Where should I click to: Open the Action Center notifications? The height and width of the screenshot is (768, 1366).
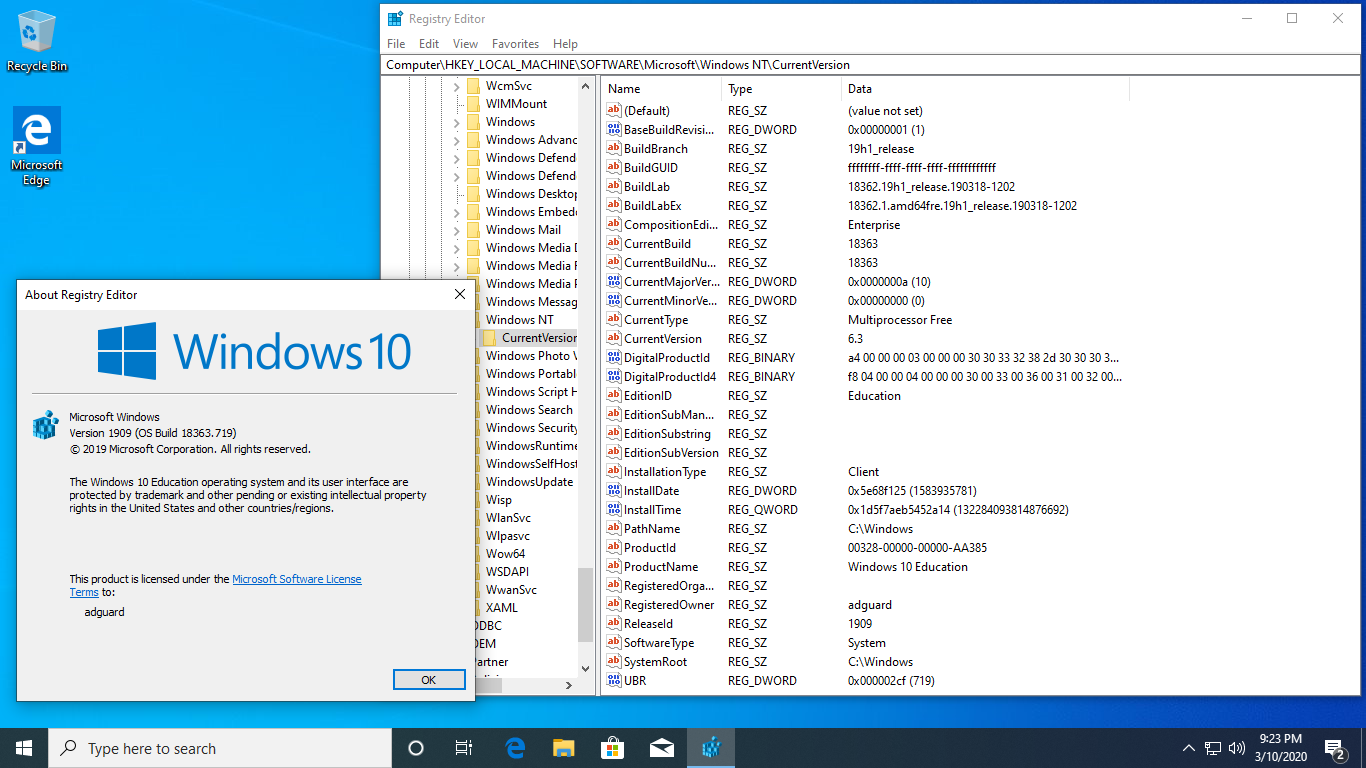point(1334,748)
